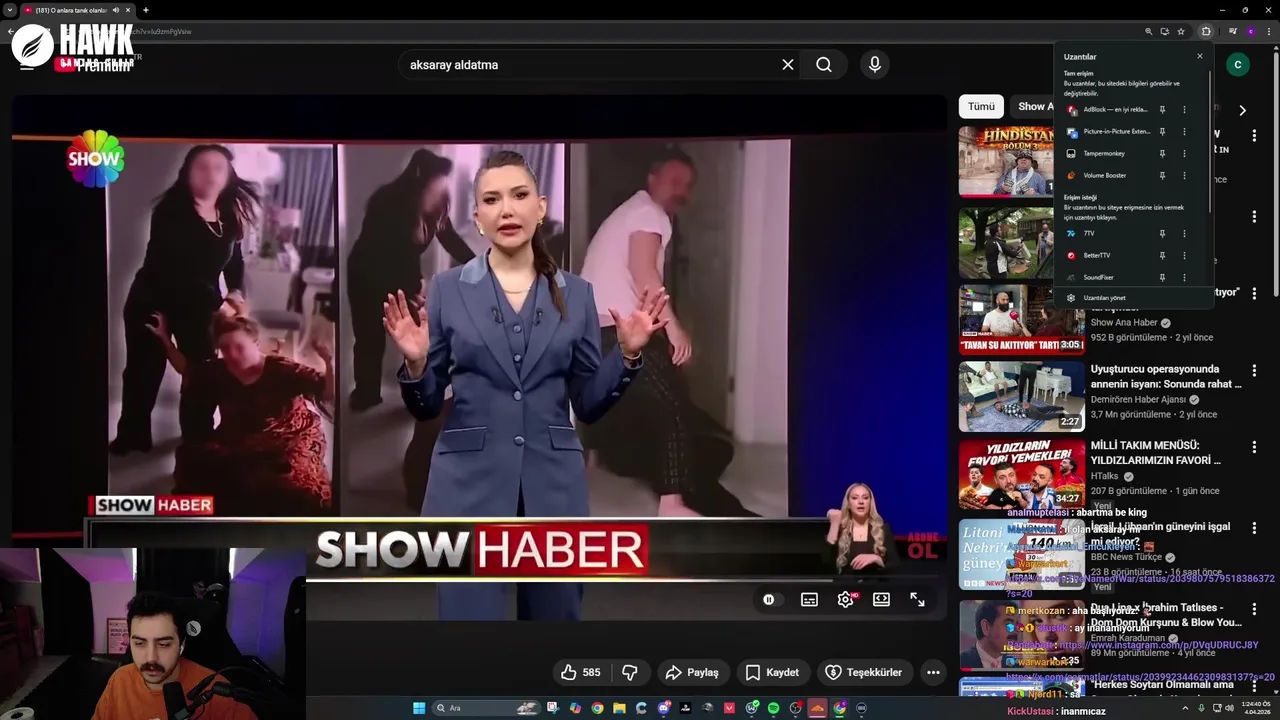Viewport: 1280px width, 720px height.
Task: Click Chrome extensions puzzle icon
Action: point(1206,31)
